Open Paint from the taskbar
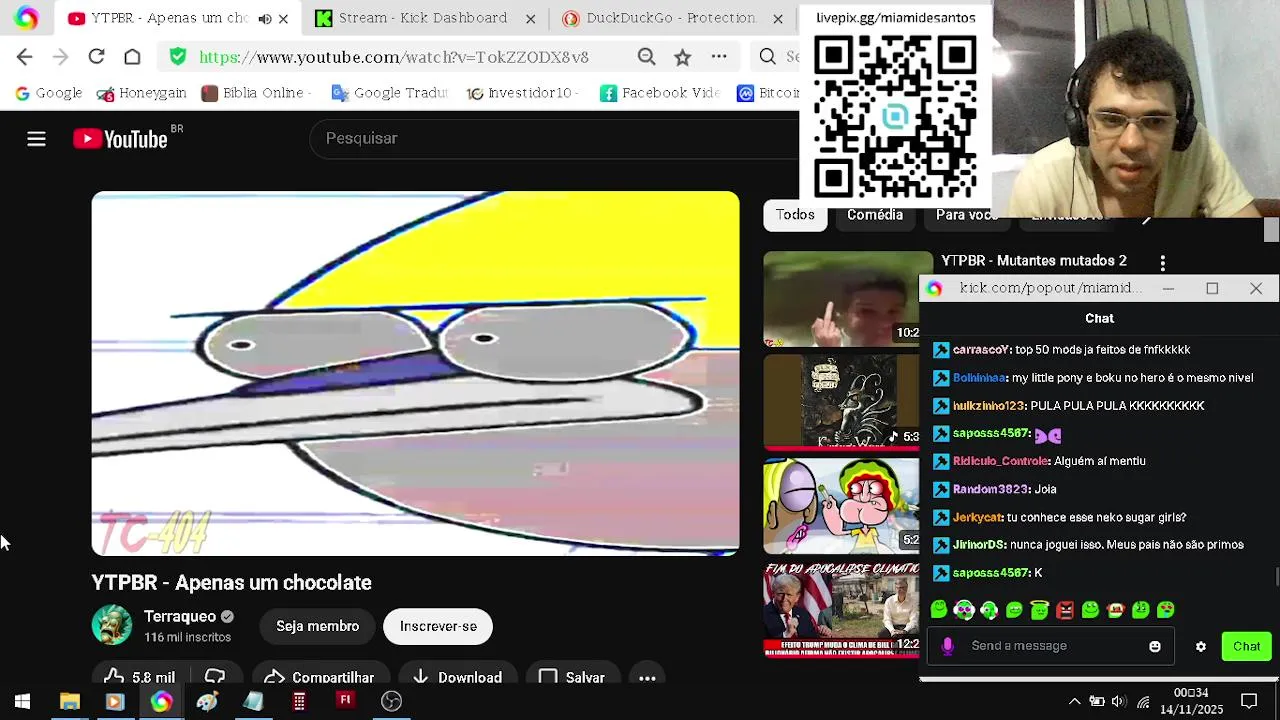This screenshot has width=1280, height=720. click(x=207, y=701)
